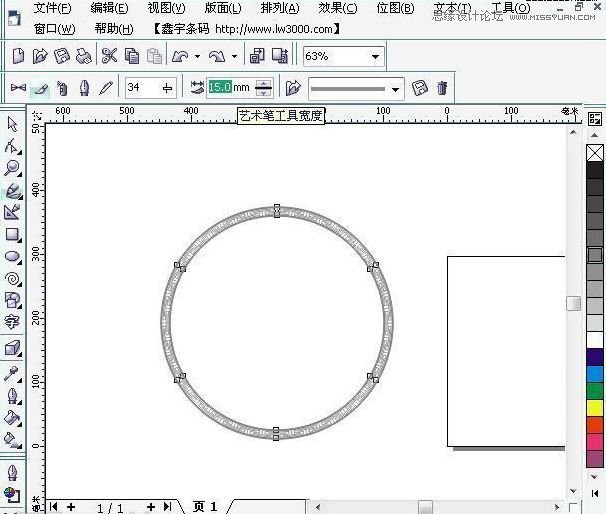
Task: Open the brush stroke list dropdown
Action: [395, 89]
